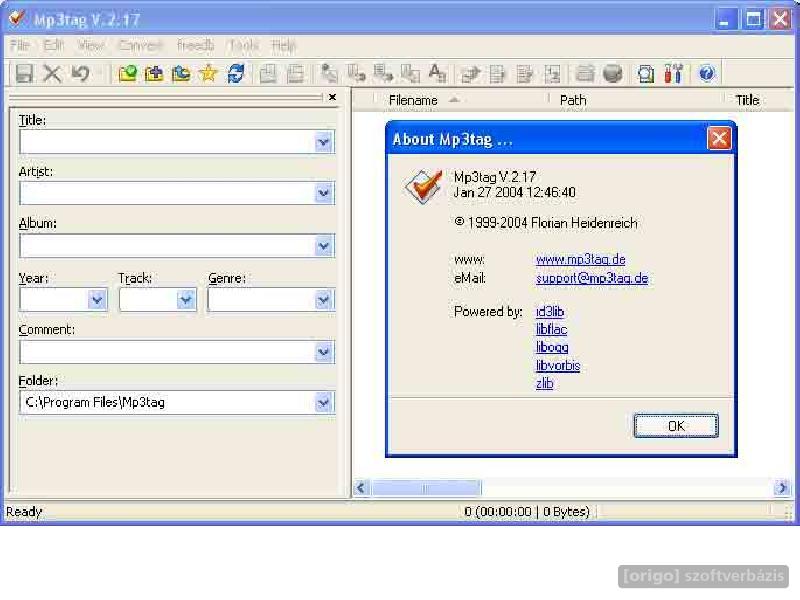Open the Favorites star icon

point(208,73)
